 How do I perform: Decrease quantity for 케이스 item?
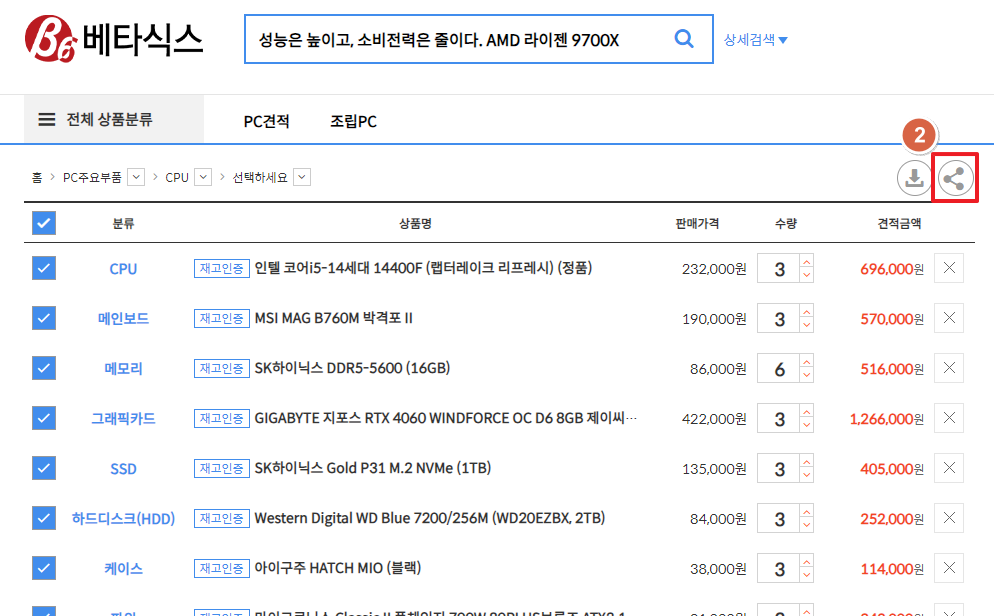[x=806, y=575]
